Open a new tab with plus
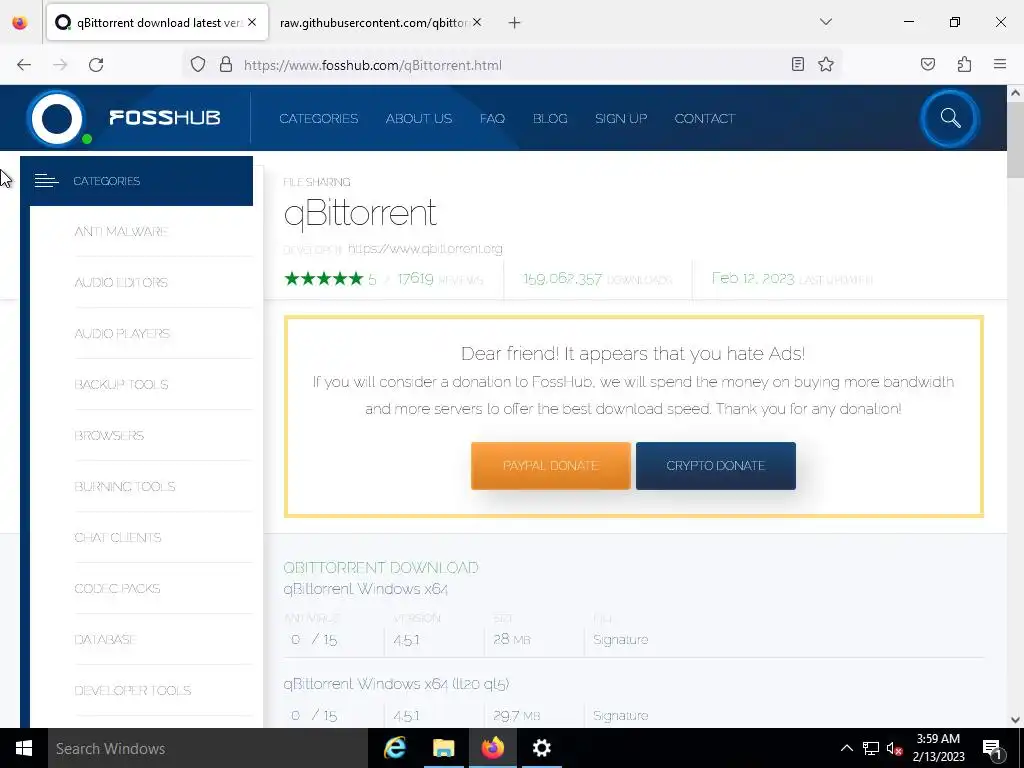The width and height of the screenshot is (1024, 768). [515, 23]
